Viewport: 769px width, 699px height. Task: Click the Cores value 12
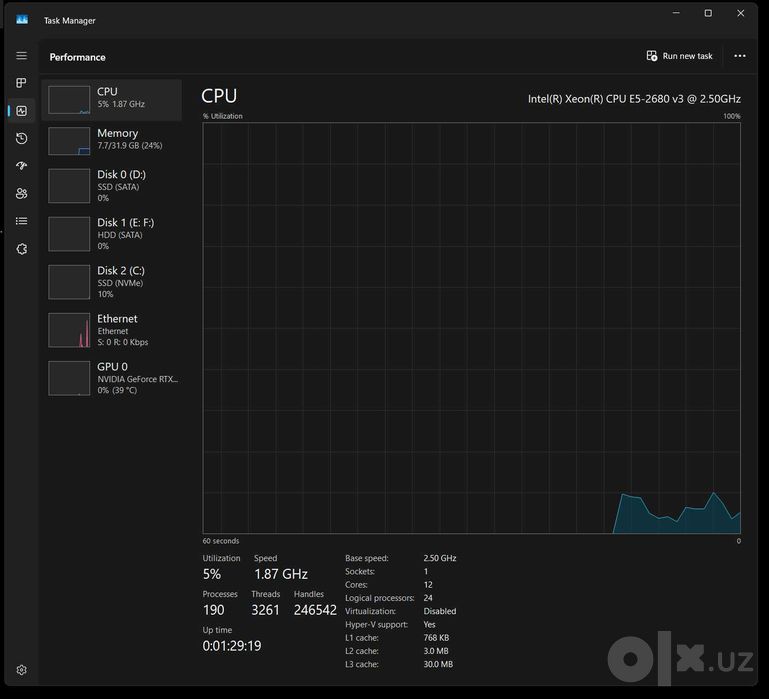(428, 585)
